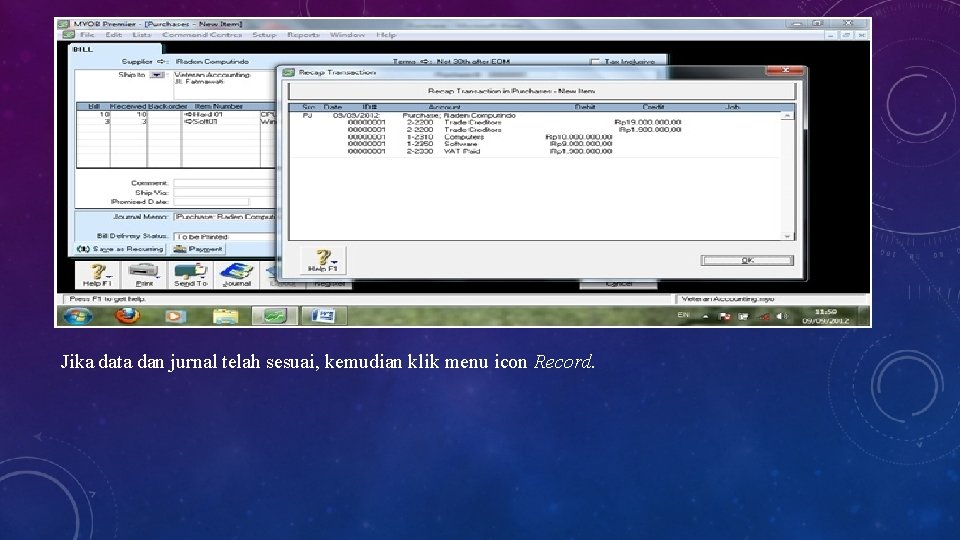Click the Journal Memo field
This screenshot has width=960, height=540.
pyautogui.click(x=225, y=217)
